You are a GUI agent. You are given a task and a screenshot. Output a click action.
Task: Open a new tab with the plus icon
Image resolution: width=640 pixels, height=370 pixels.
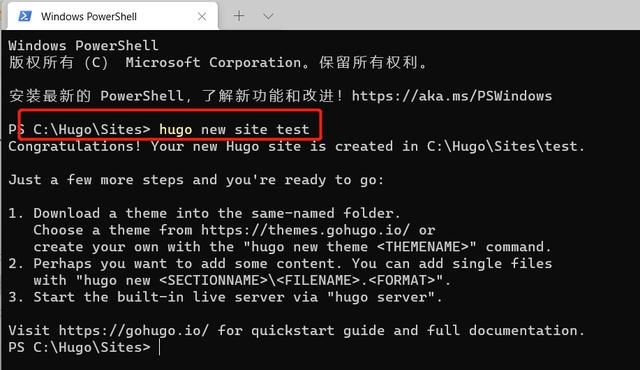tap(239, 16)
